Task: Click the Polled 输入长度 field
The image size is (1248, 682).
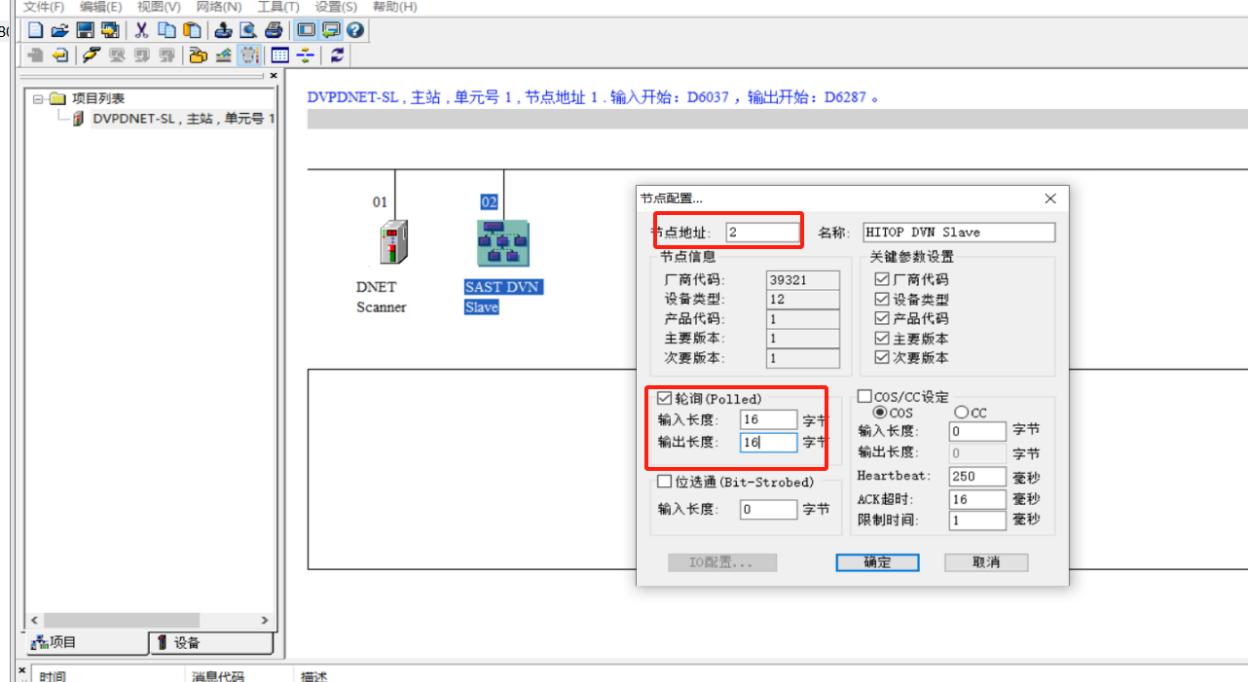Action: point(767,420)
